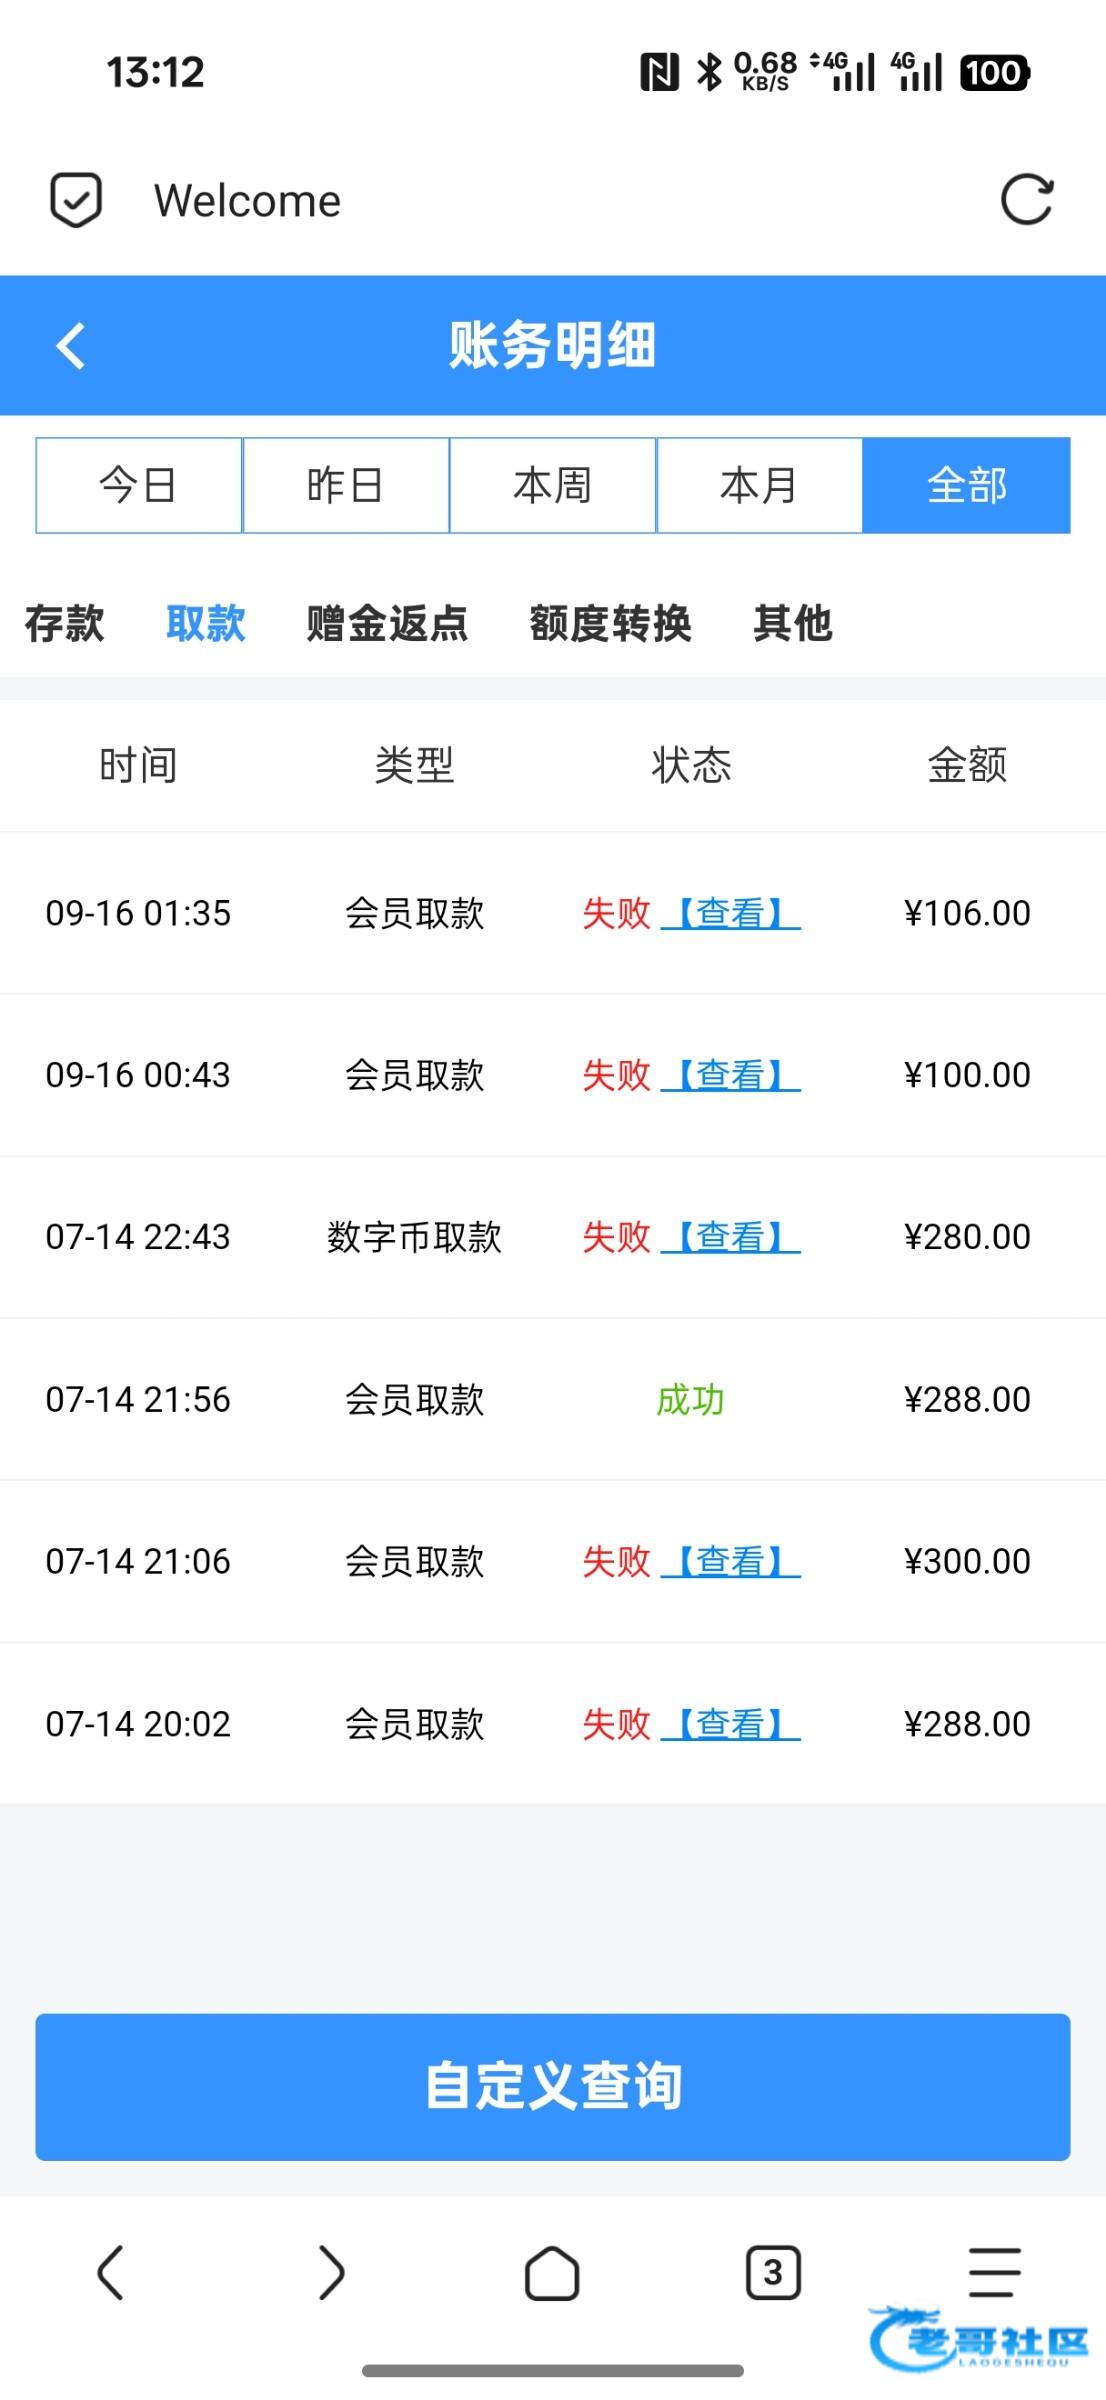
Task: Open 查看 link for 数字币取款 row
Action: pos(731,1237)
